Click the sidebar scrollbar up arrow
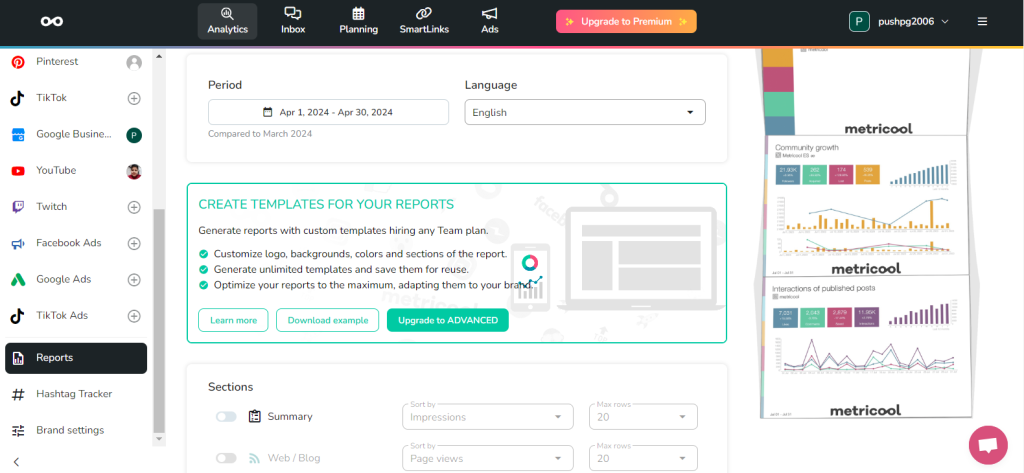Viewport: 1024px width, 473px height. (x=159, y=56)
